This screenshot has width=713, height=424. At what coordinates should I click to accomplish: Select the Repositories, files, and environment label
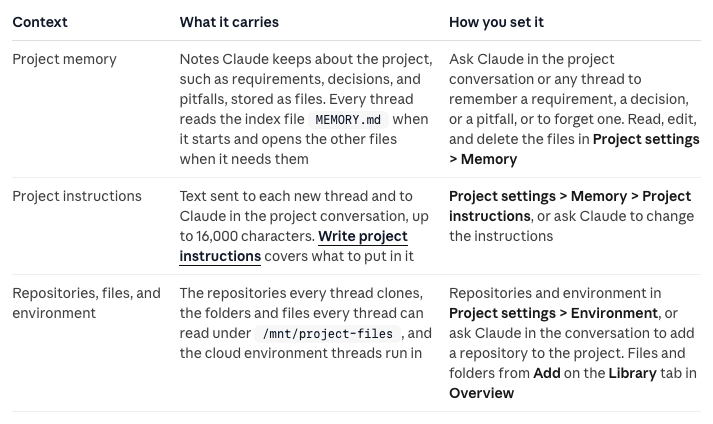pyautogui.click(x=86, y=303)
